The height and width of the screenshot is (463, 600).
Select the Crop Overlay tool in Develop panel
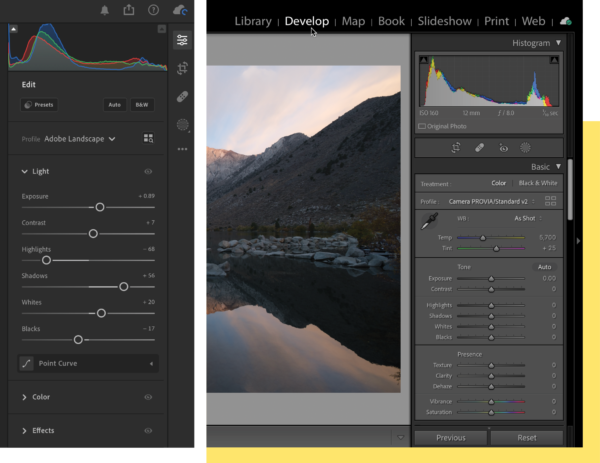[x=456, y=148]
